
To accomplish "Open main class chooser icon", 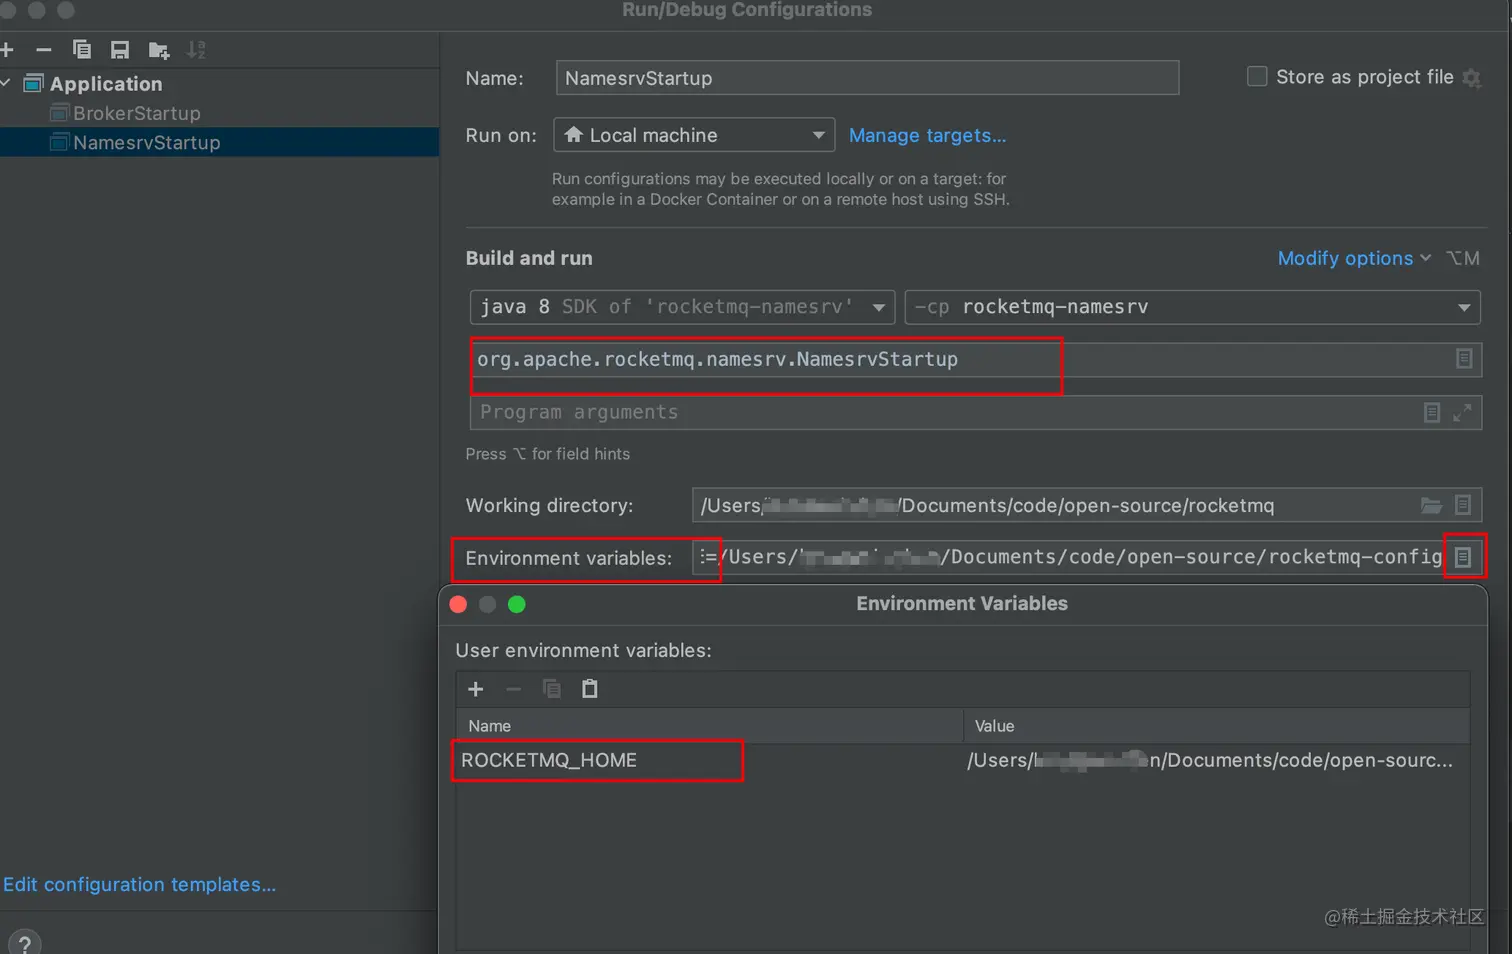I will (x=1464, y=358).
